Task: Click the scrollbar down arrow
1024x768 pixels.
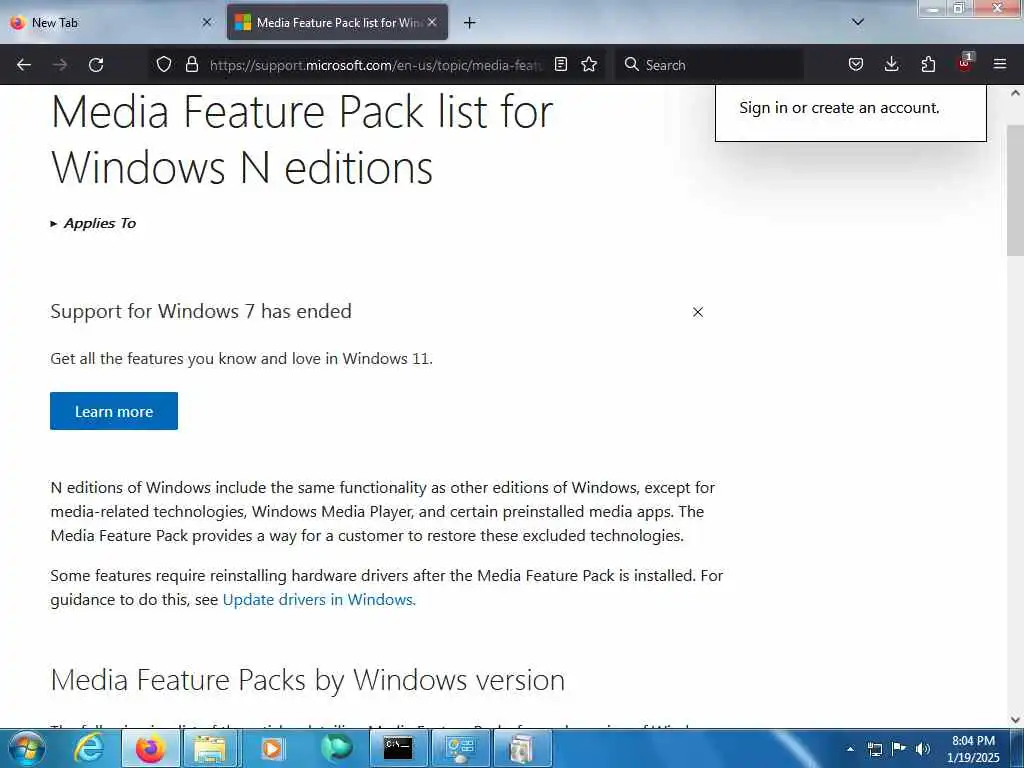Action: 1015,720
